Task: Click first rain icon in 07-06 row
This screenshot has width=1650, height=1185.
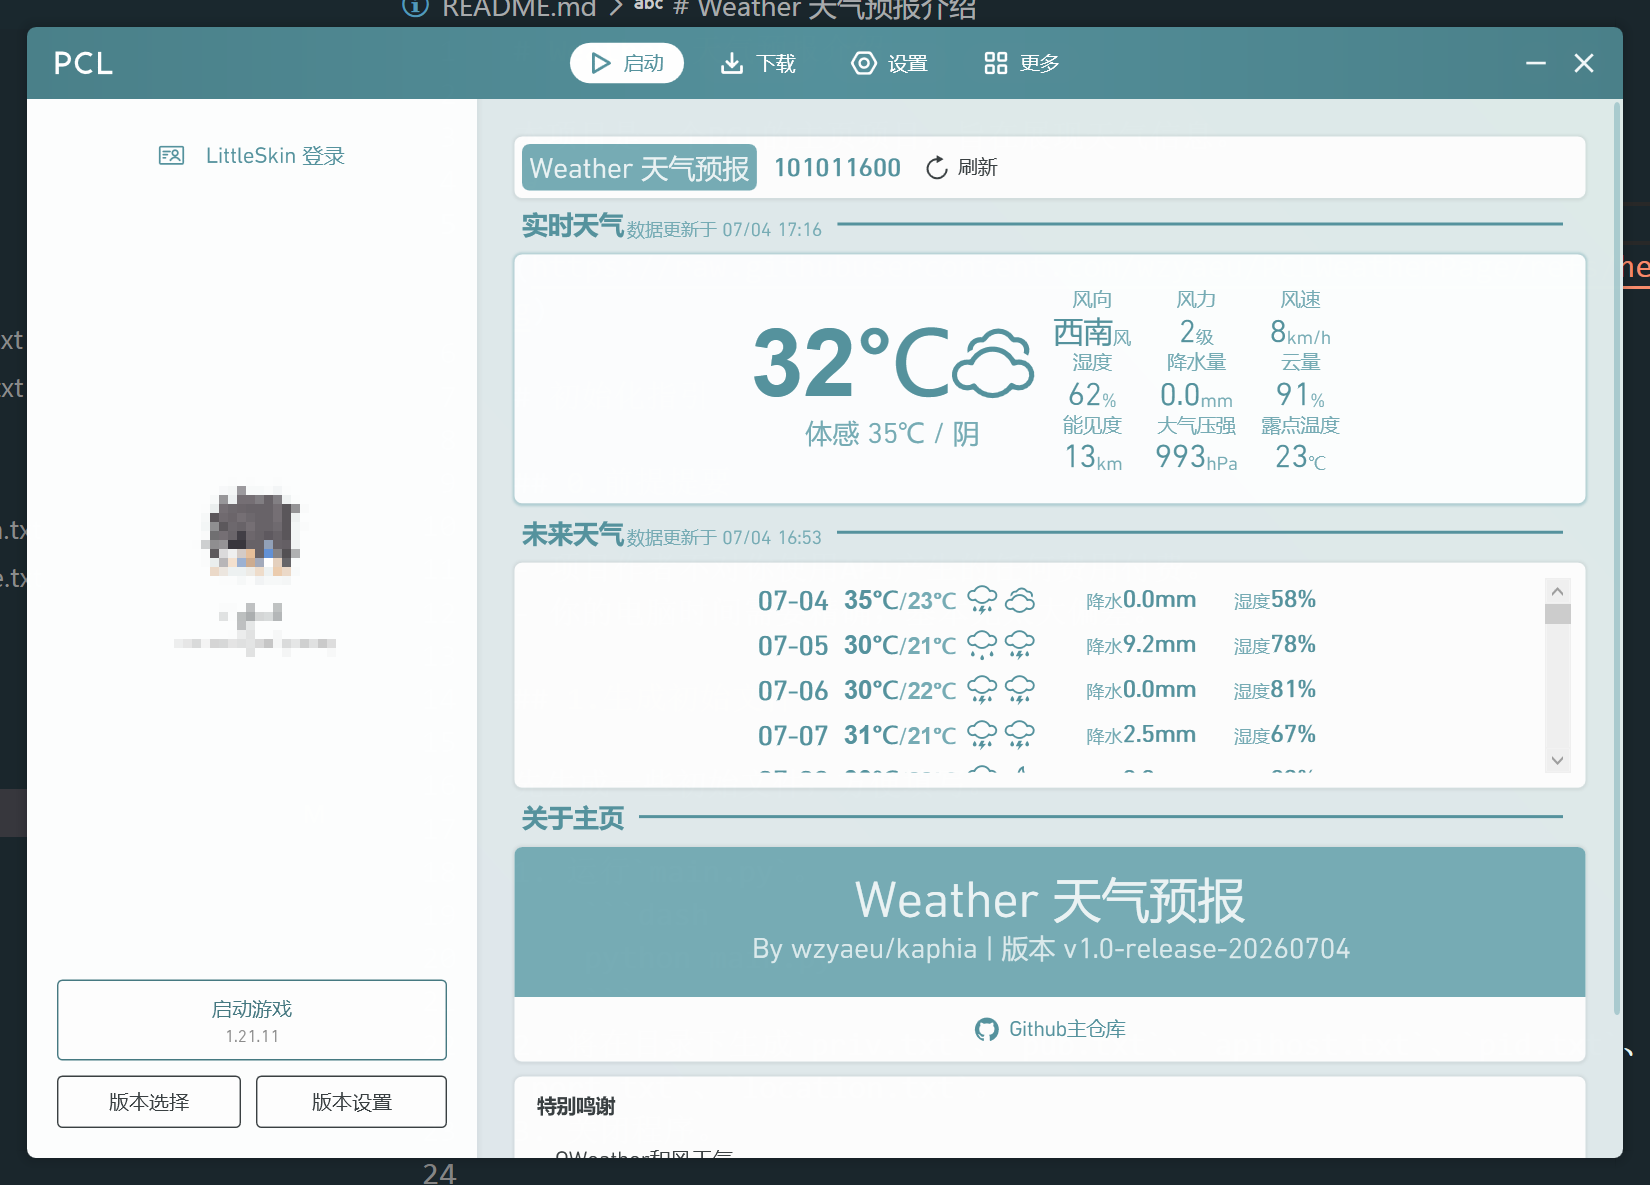Action: [x=982, y=689]
